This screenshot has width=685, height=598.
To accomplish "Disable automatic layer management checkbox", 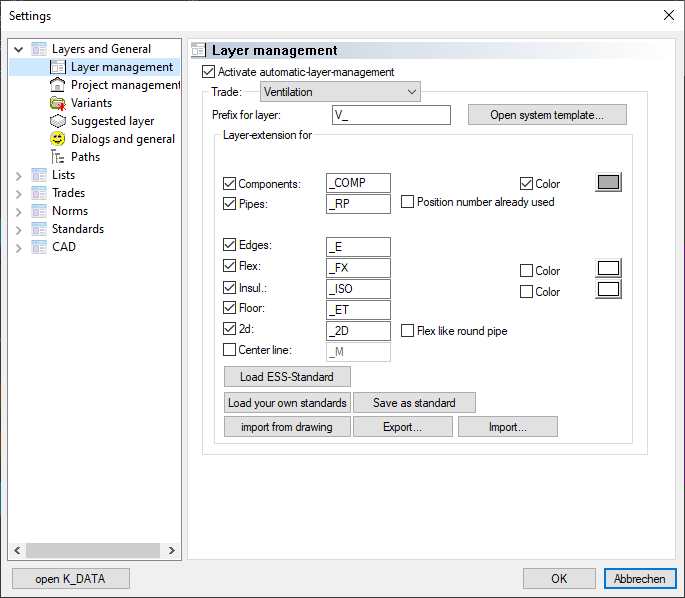I will point(208,72).
